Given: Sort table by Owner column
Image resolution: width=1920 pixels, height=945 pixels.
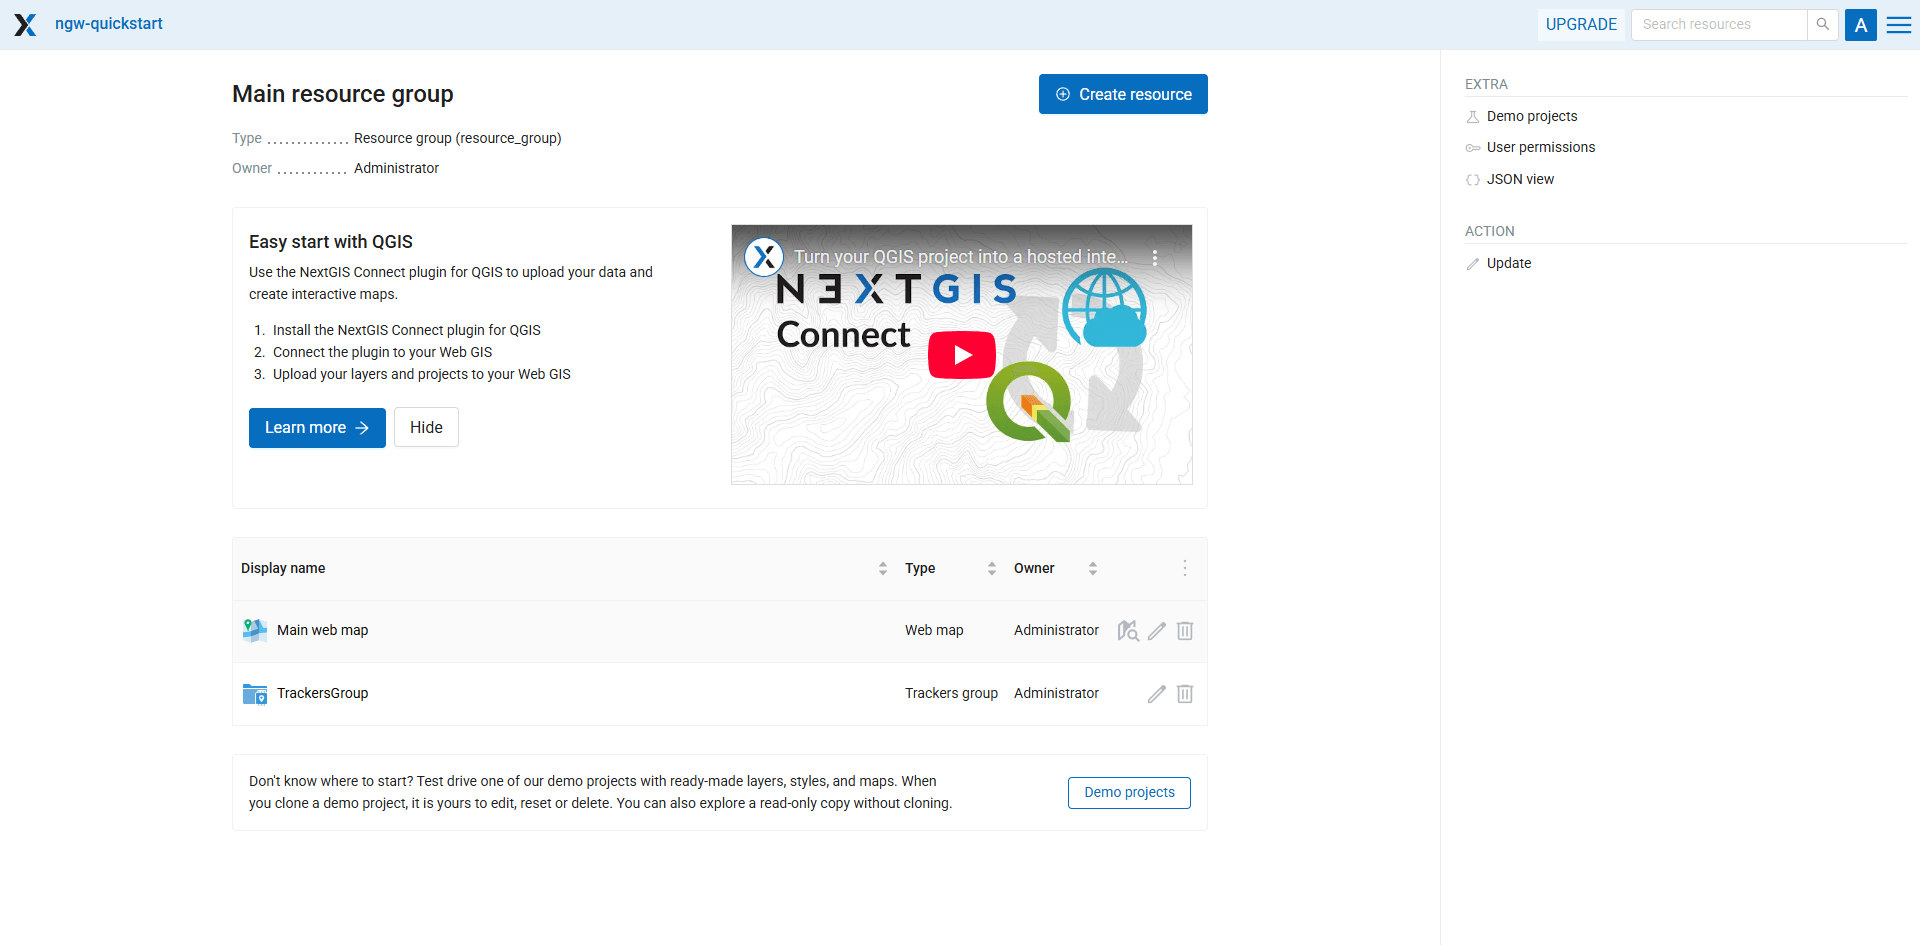Looking at the screenshot, I should coord(1092,568).
